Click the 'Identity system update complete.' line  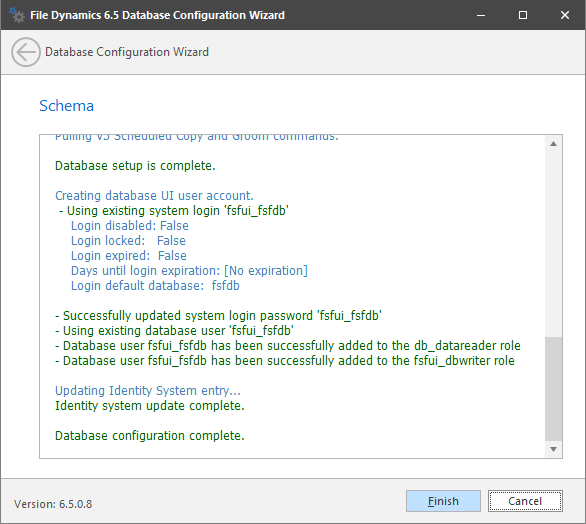[149, 406]
